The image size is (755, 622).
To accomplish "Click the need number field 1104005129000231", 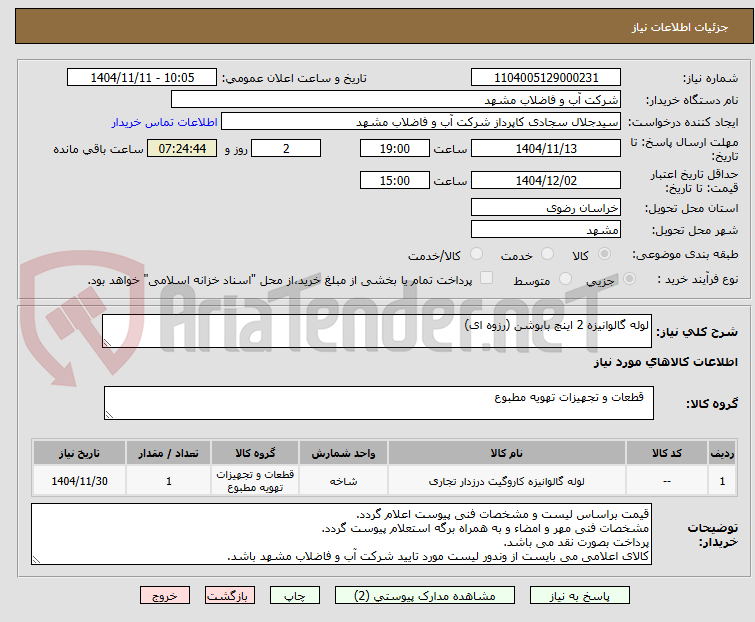I will point(546,78).
